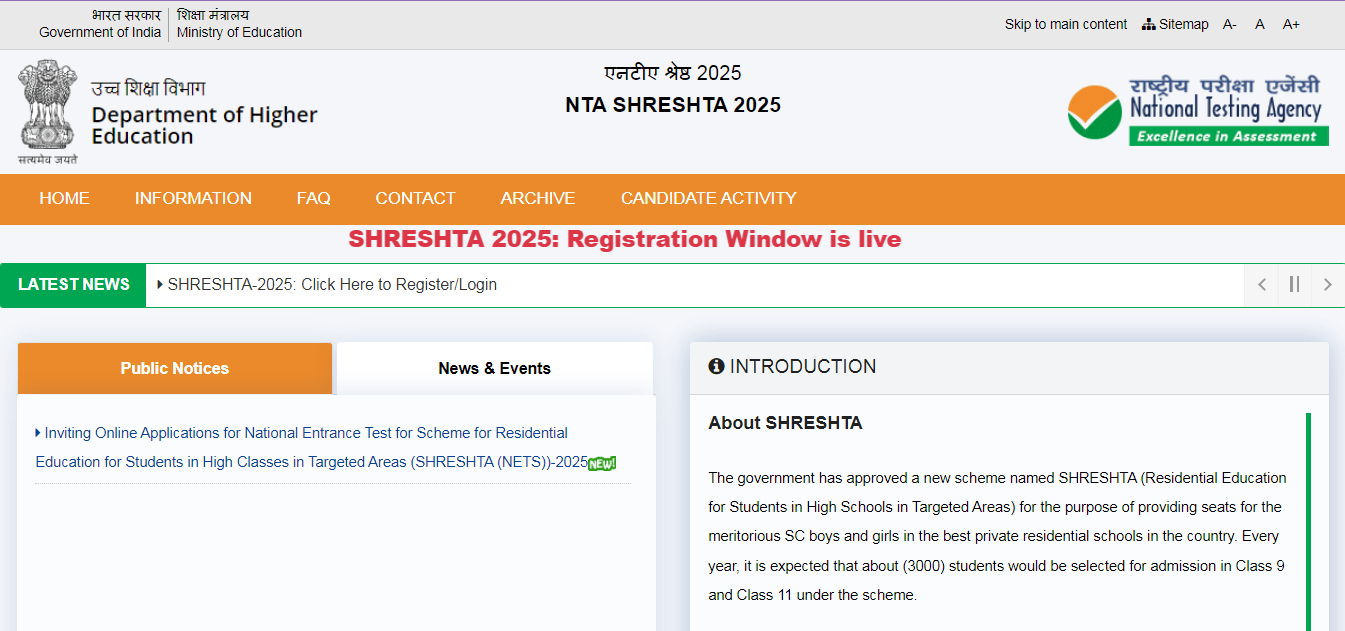Image resolution: width=1345 pixels, height=631 pixels.
Task: Go to previous news item arrow
Action: pos(1262,285)
